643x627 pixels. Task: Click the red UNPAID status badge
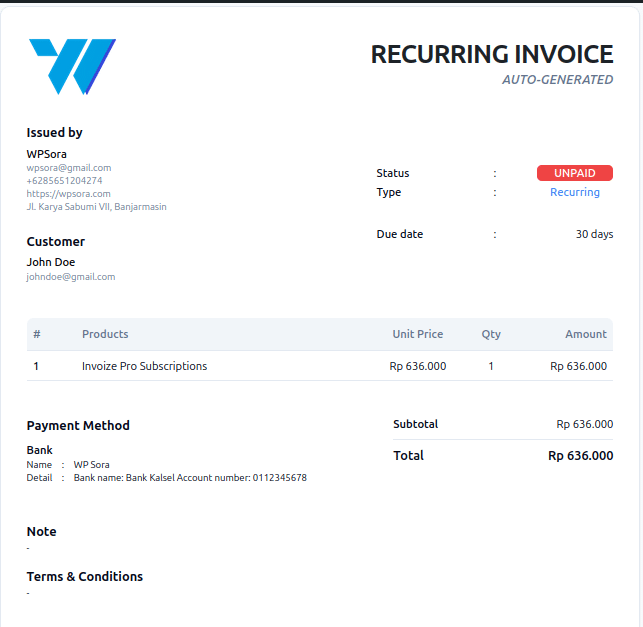574,173
